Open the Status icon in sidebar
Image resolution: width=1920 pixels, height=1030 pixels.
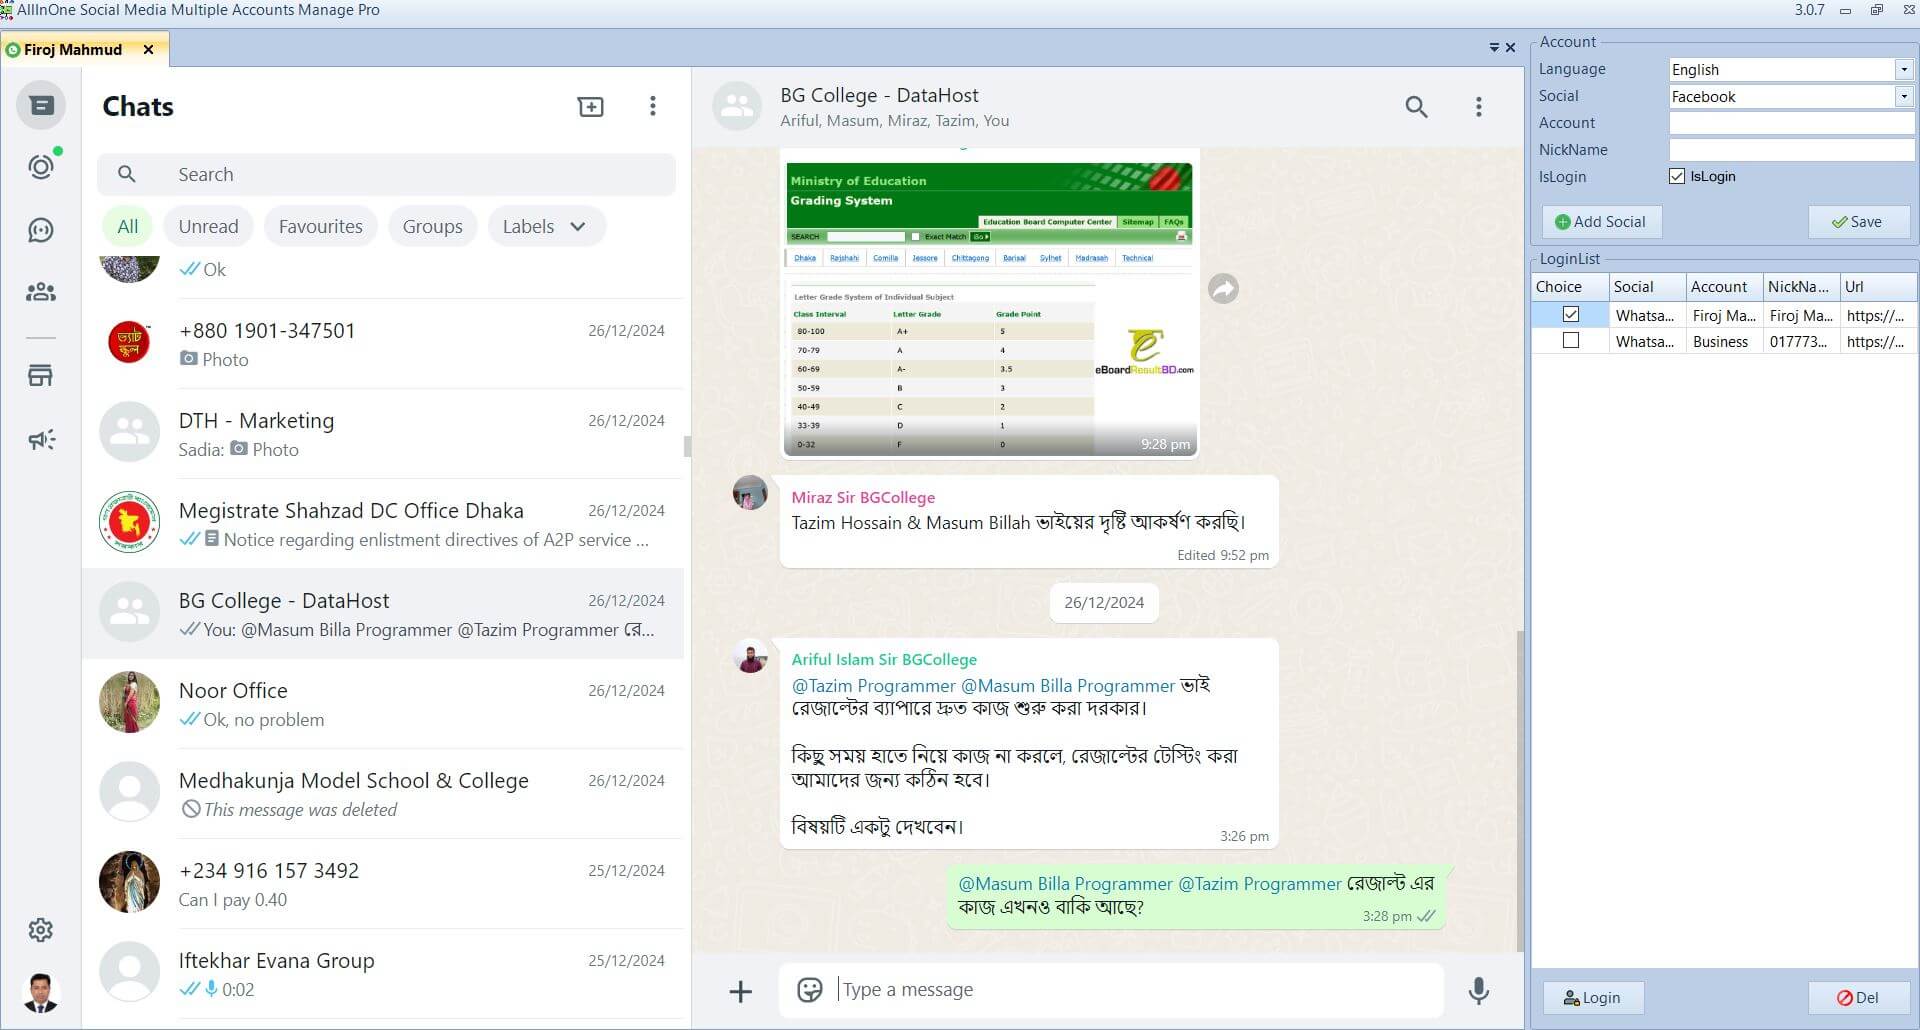click(41, 167)
